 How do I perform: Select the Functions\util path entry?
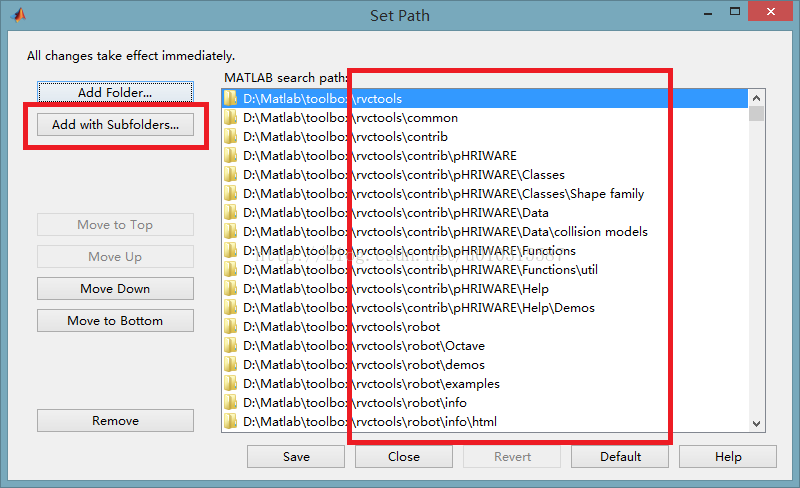485,270
